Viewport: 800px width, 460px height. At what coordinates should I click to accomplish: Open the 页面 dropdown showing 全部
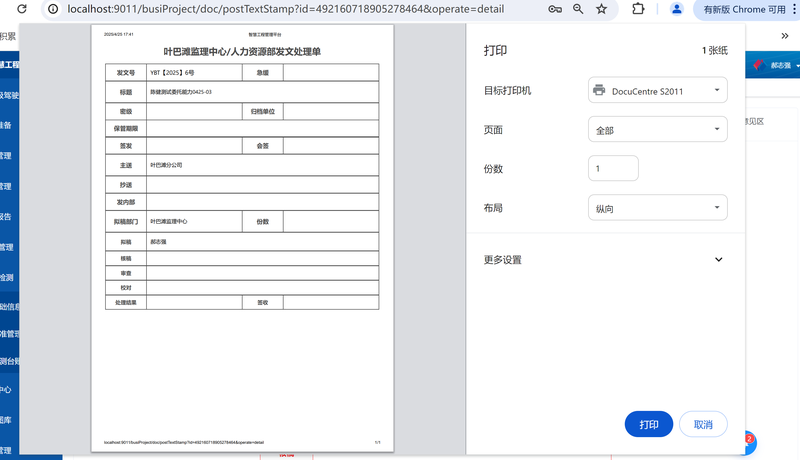click(x=657, y=130)
